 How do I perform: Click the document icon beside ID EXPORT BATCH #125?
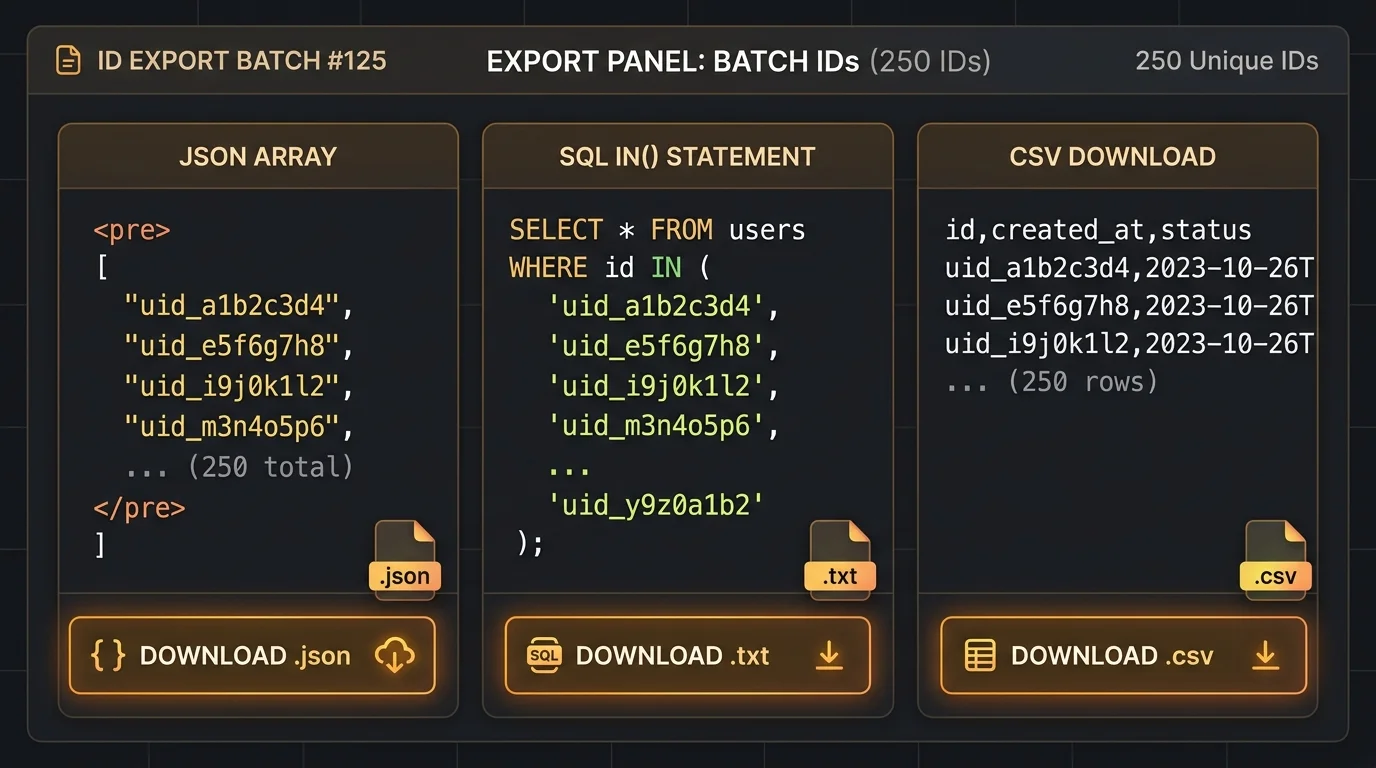click(x=66, y=60)
